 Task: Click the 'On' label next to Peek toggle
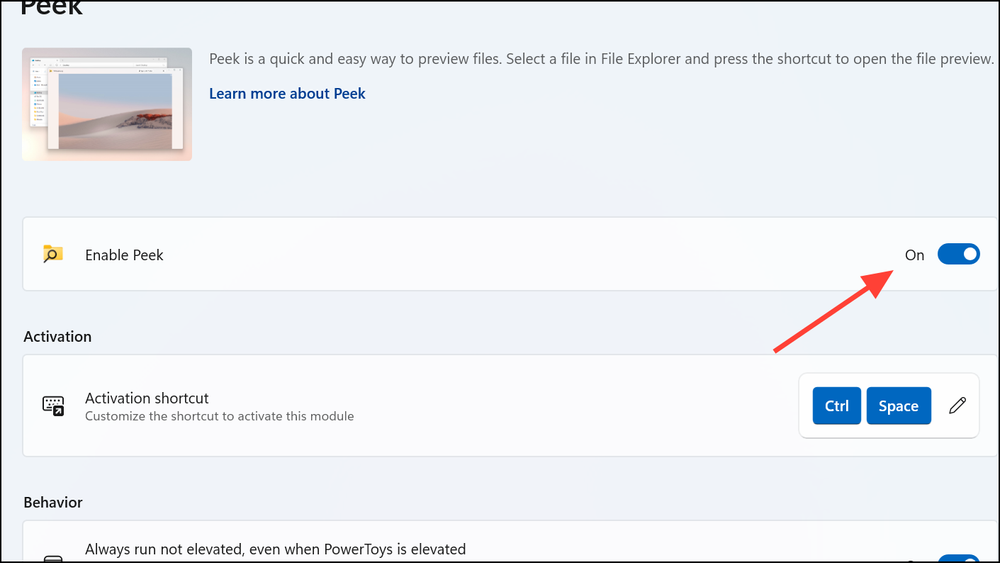pyautogui.click(x=914, y=255)
